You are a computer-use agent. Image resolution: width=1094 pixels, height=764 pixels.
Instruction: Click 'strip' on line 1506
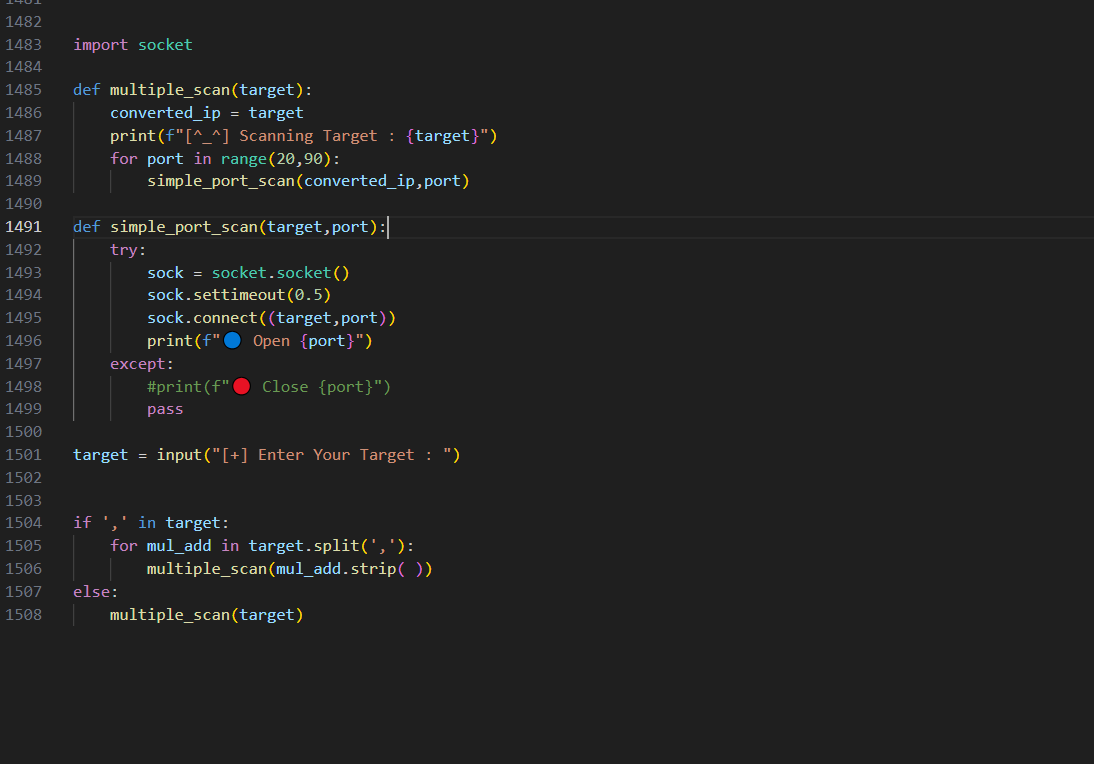point(373,569)
